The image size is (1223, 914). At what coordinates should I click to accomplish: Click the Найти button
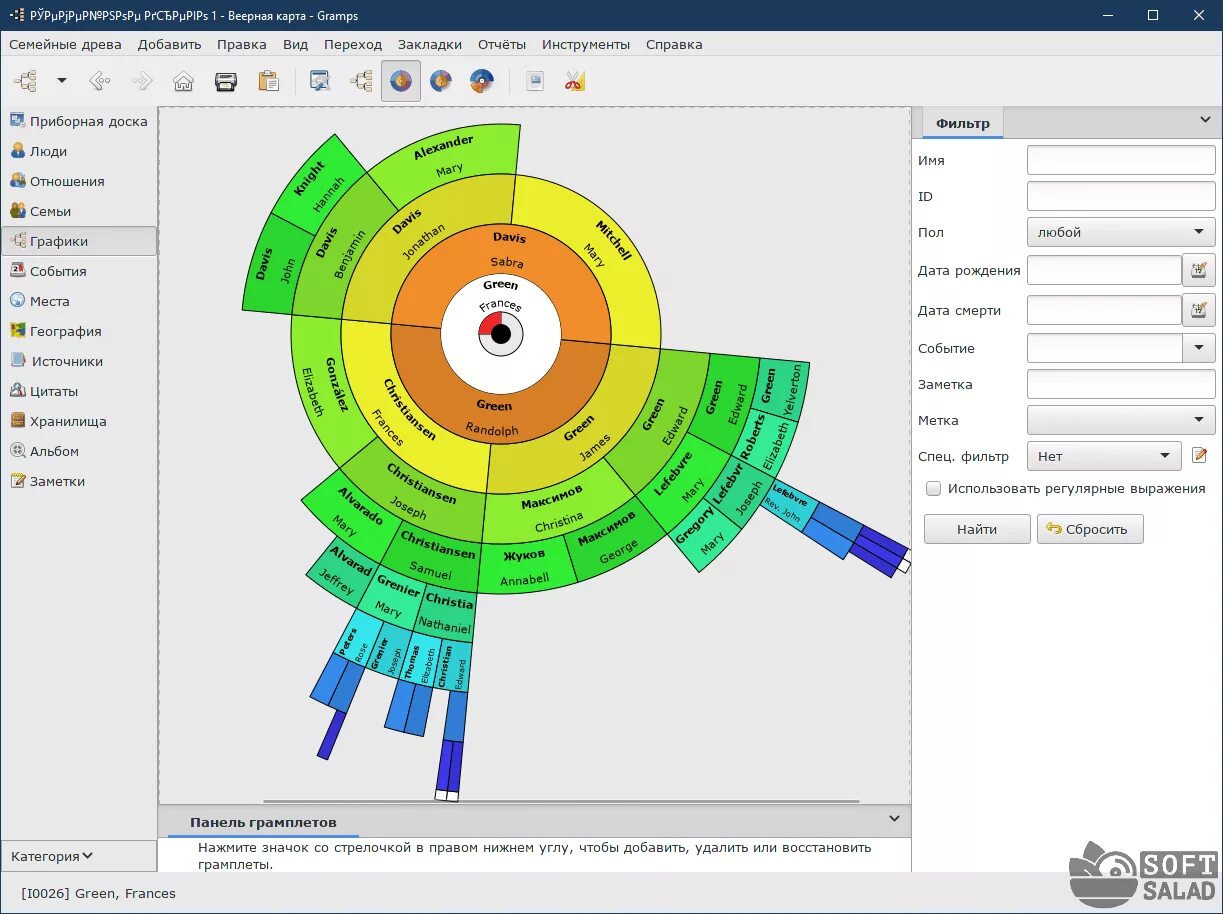[977, 529]
